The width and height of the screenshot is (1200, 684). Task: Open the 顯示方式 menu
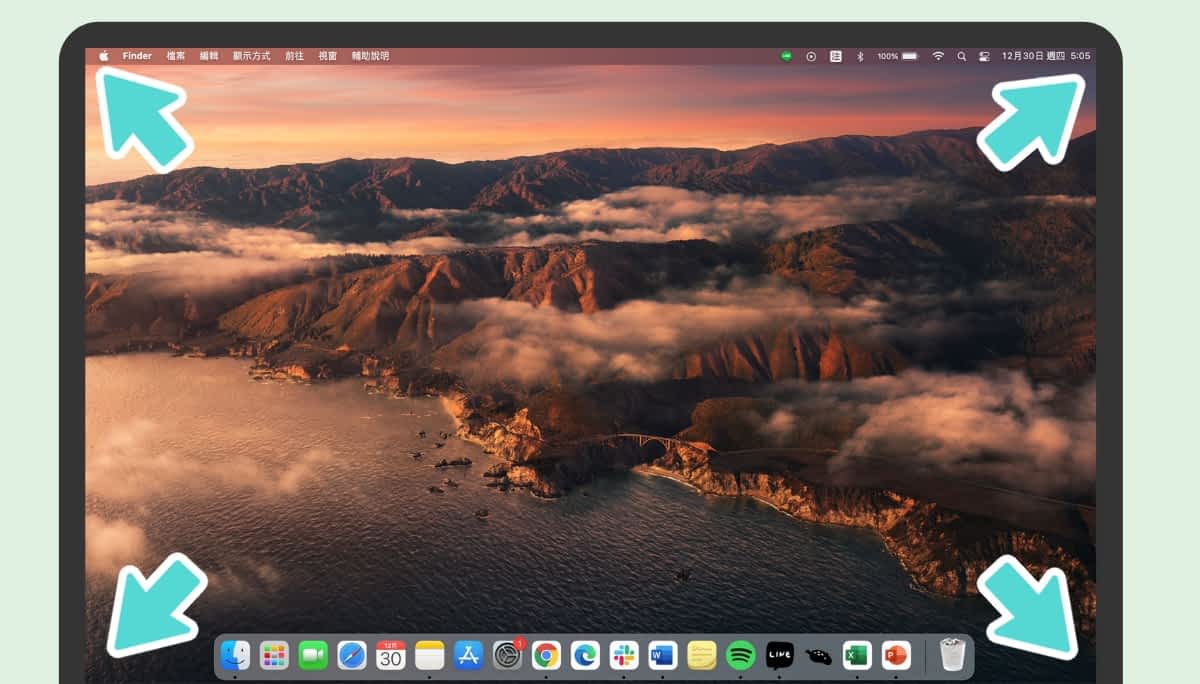click(252, 56)
